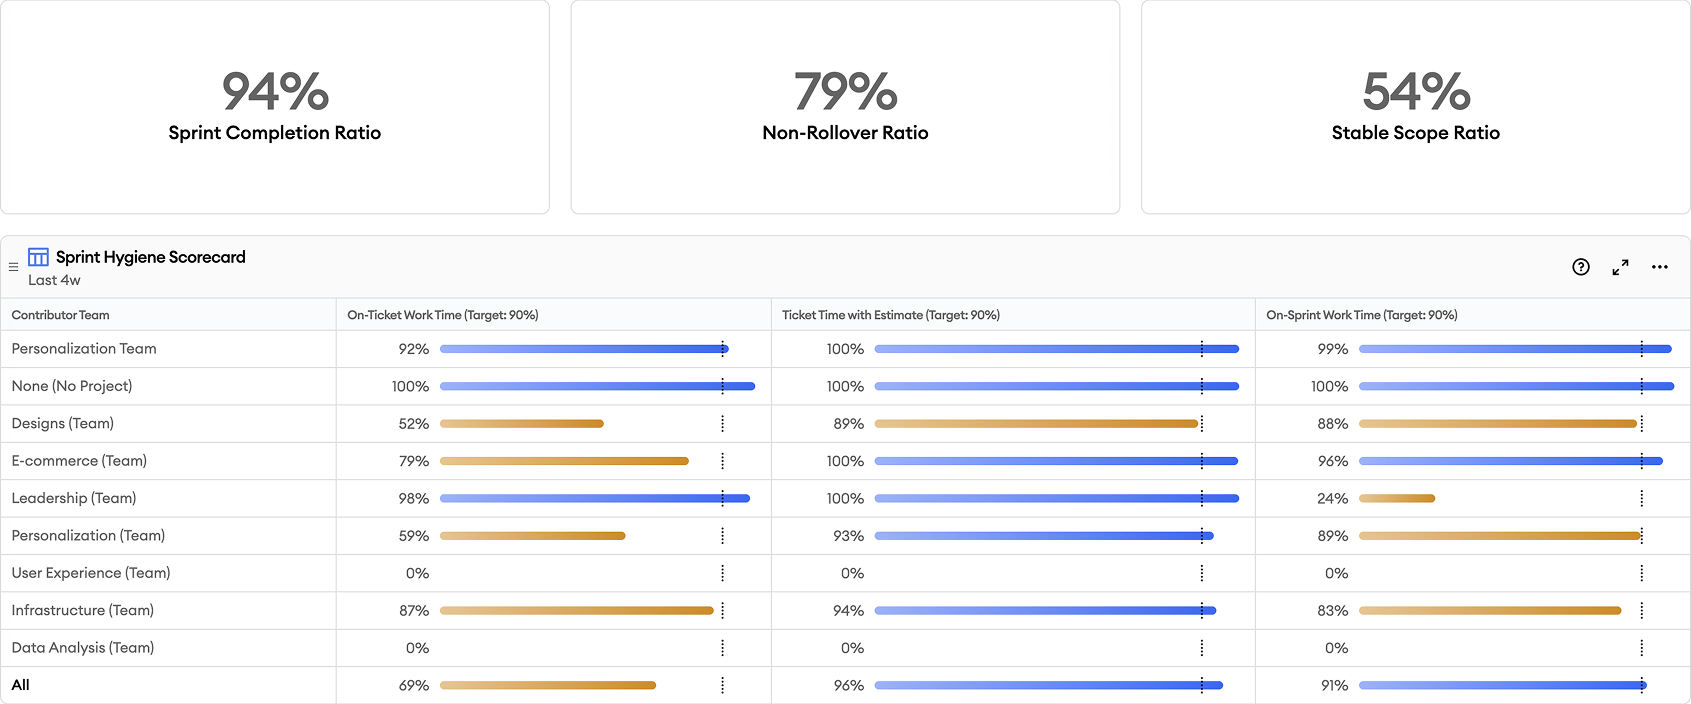Select the All summary row

[21, 685]
